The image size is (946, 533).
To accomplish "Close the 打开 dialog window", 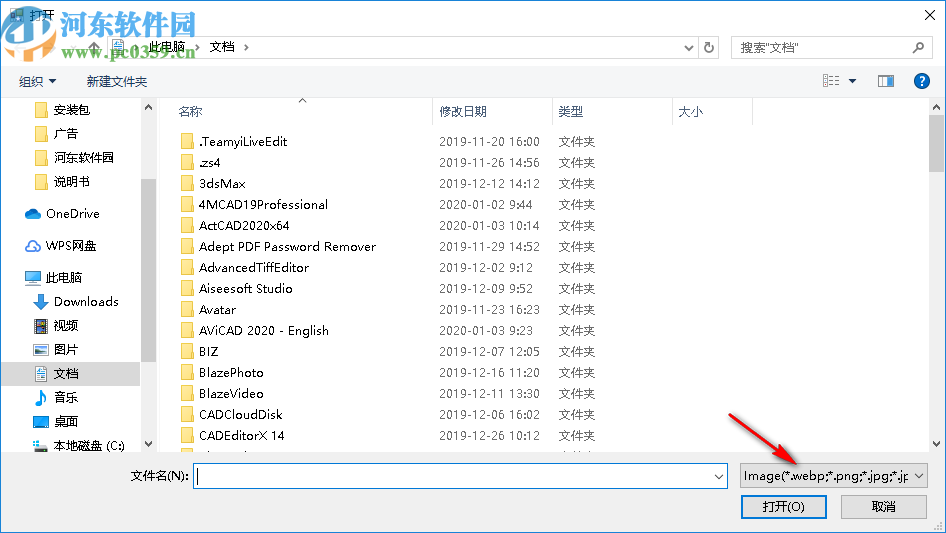I will (930, 15).
